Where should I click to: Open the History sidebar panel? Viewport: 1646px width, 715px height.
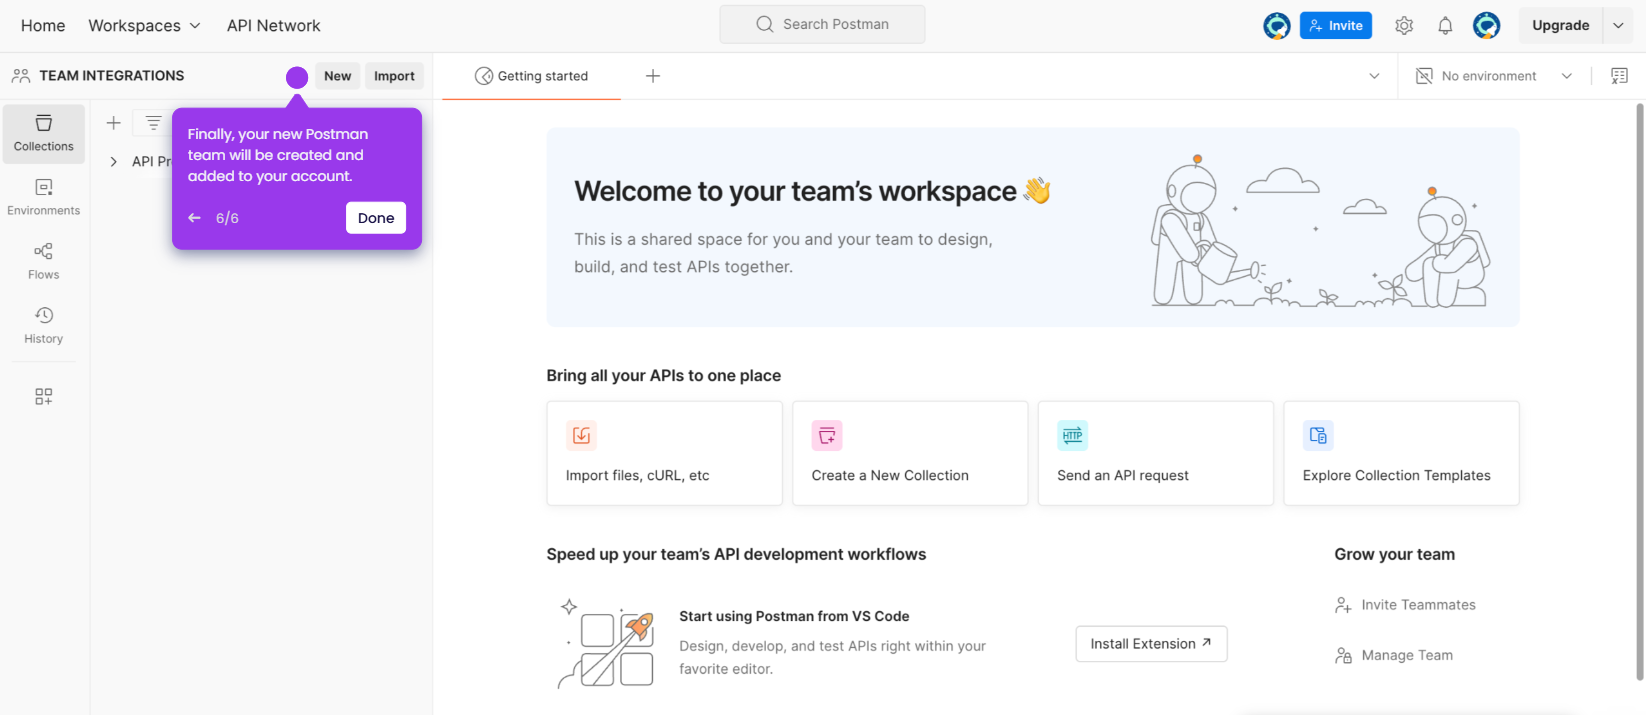[x=44, y=326]
